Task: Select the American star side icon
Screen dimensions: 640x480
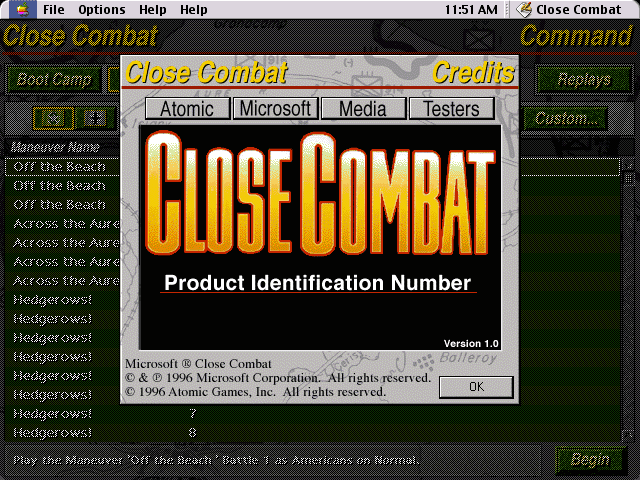Action: [x=53, y=119]
